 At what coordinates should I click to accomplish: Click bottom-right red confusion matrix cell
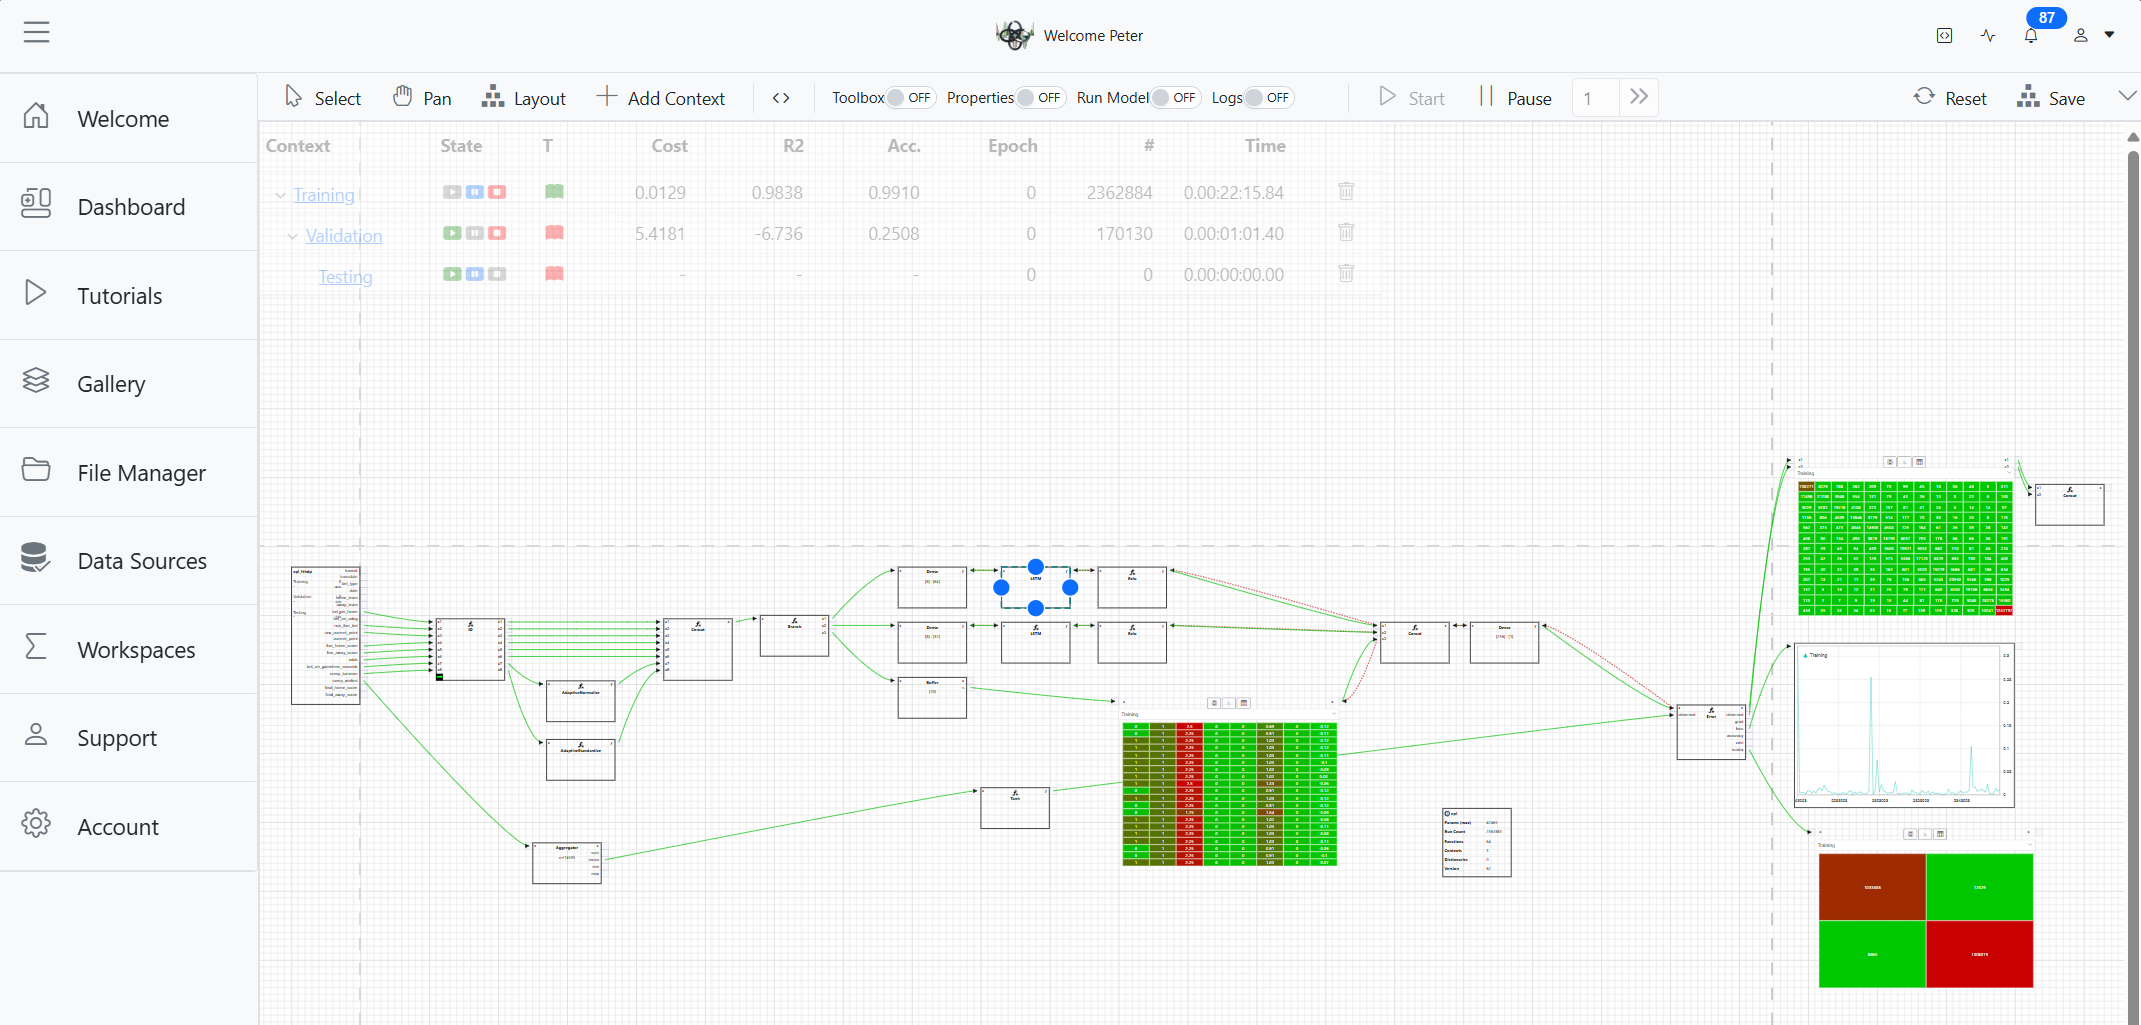tap(1979, 954)
